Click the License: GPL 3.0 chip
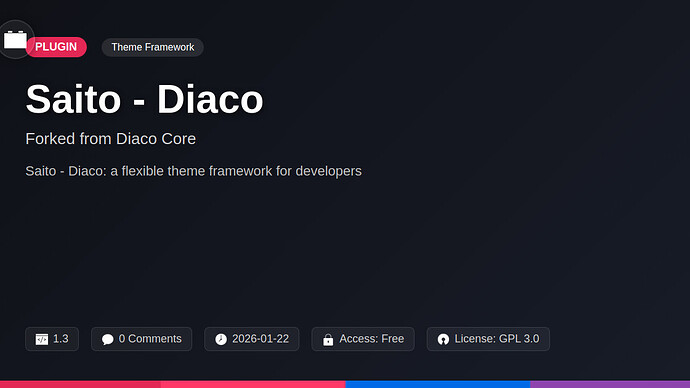Viewport: 690px width, 388px height. [488, 339]
